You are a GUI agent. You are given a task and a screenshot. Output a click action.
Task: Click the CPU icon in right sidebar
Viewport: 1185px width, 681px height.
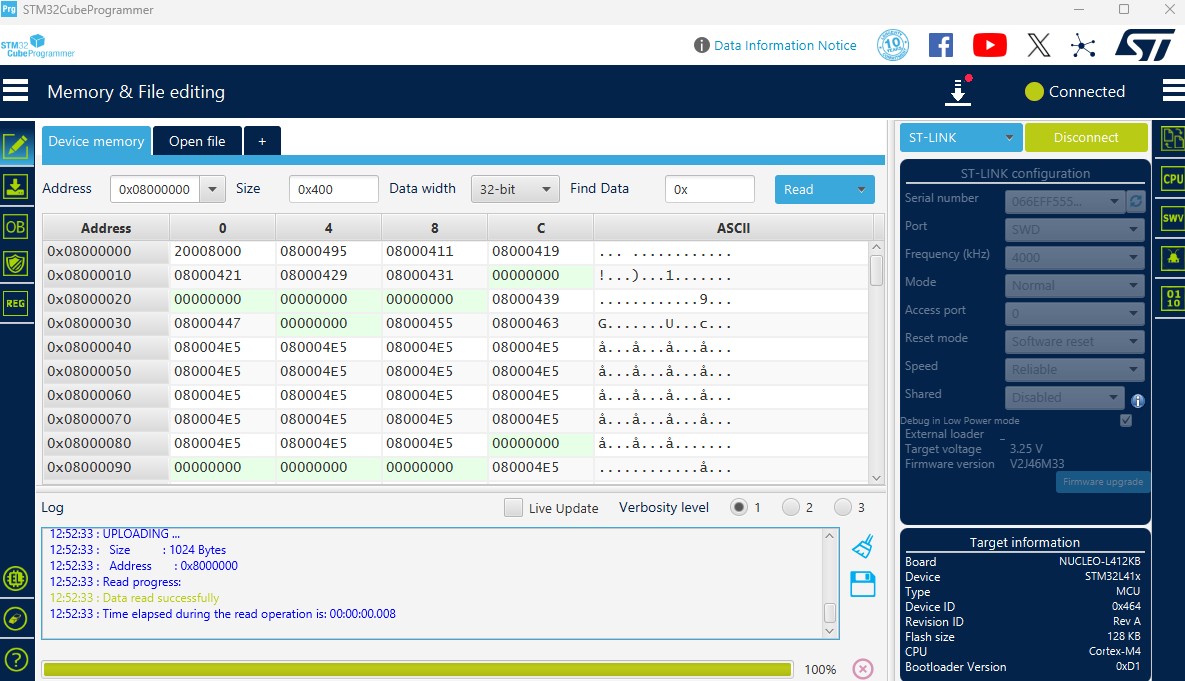tap(1172, 179)
